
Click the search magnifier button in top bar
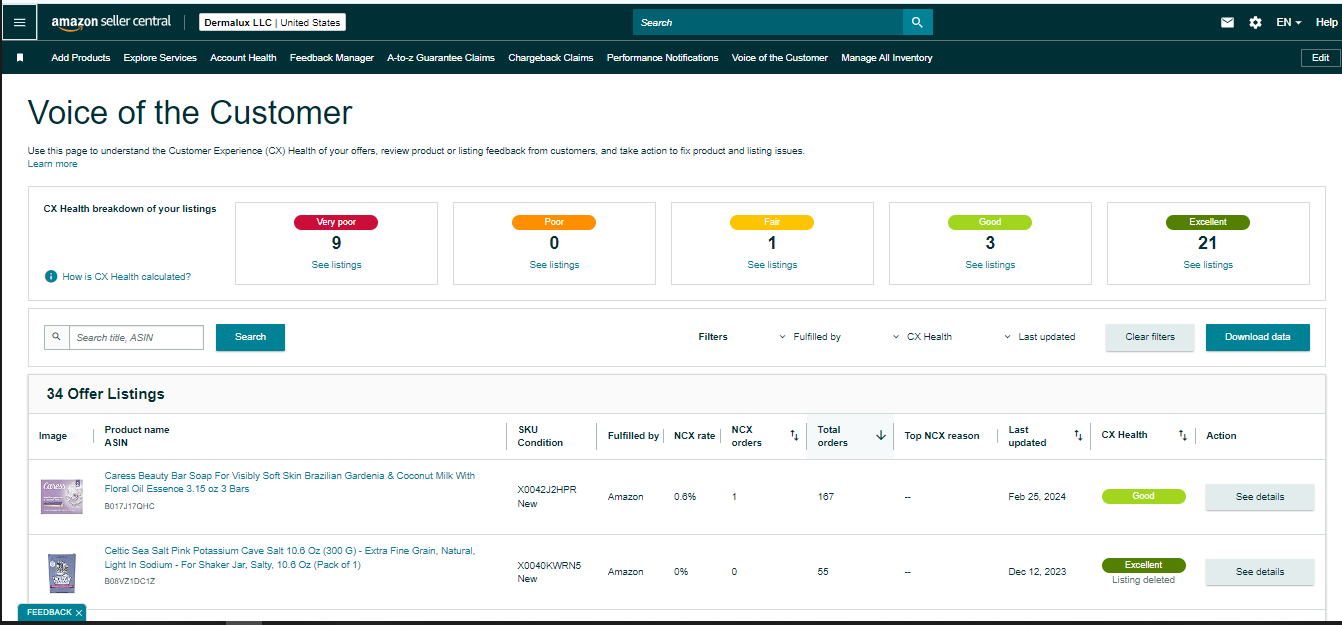tap(917, 22)
